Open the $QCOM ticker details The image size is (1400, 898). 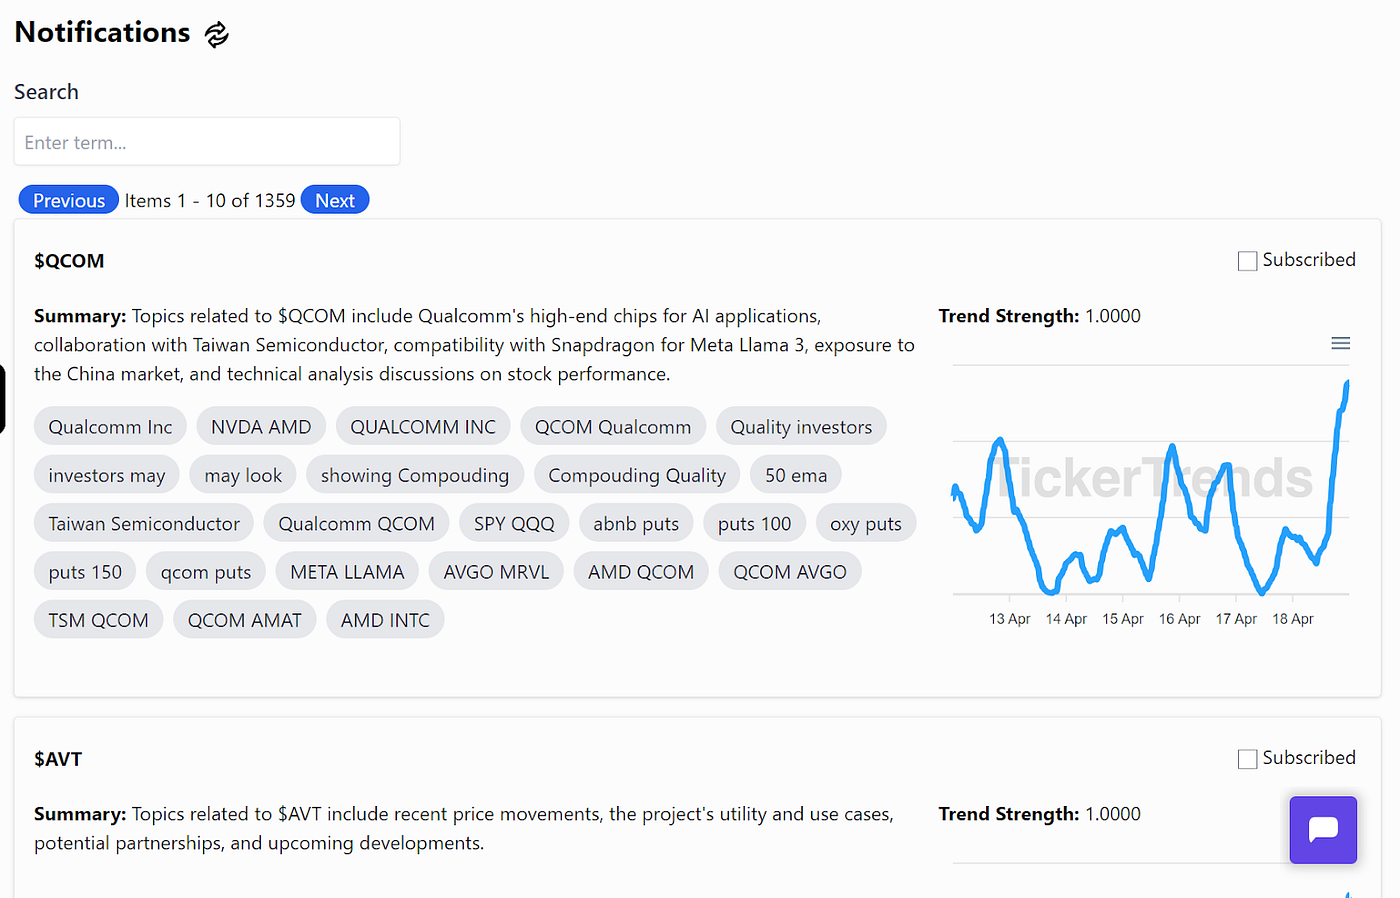[x=69, y=260]
